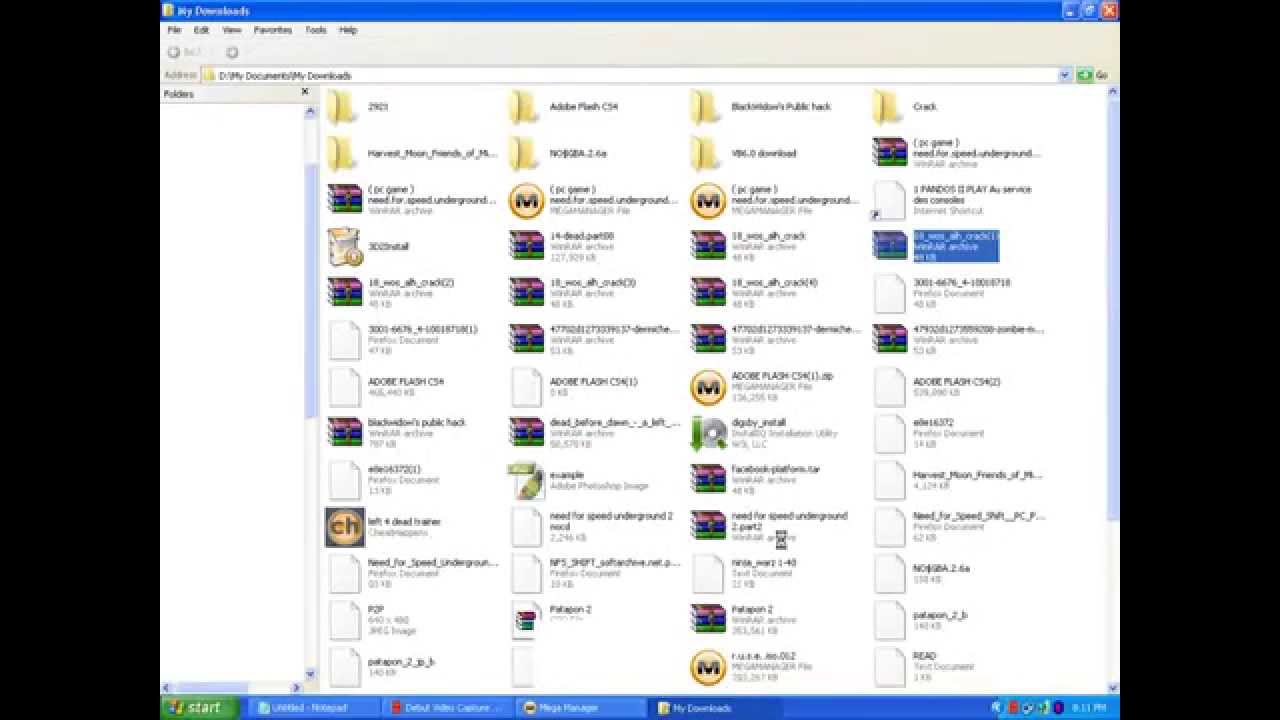Switch to Debut Video Capture taskbar button

(447, 708)
